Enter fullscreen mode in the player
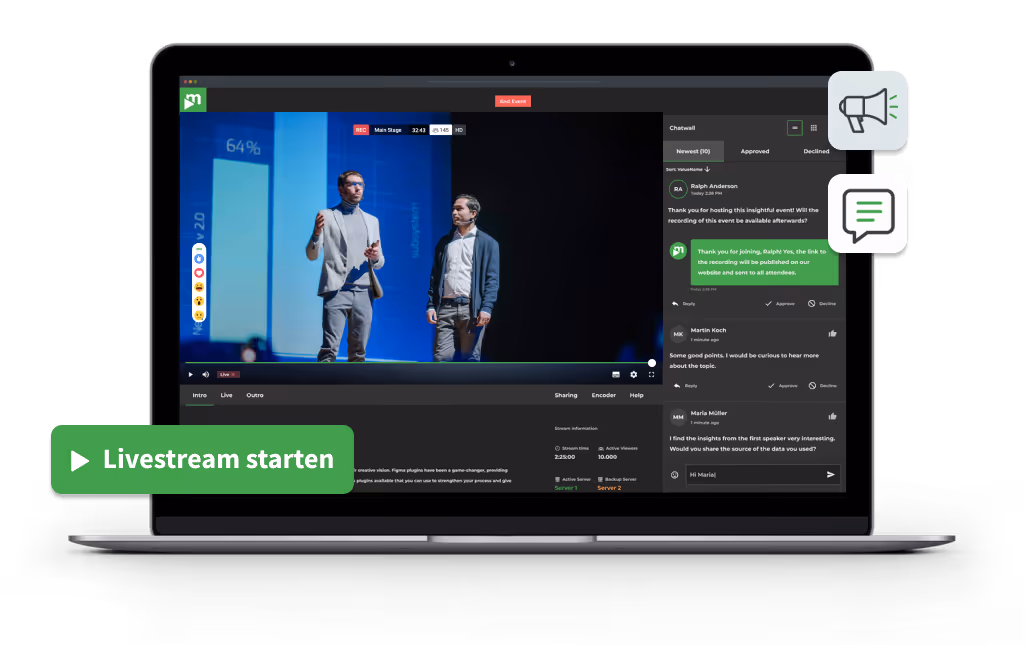This screenshot has height=645, width=1029. pos(652,375)
